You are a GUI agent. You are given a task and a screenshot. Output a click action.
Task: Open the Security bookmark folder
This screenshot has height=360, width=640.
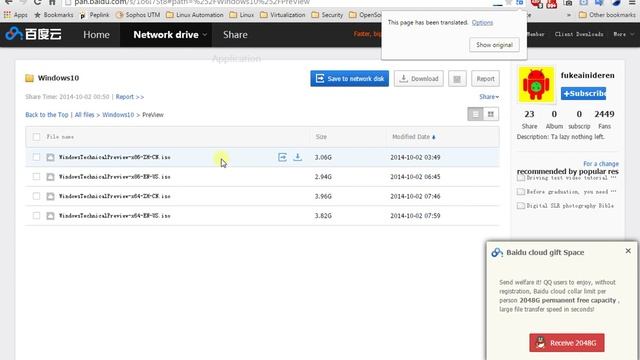coord(327,15)
